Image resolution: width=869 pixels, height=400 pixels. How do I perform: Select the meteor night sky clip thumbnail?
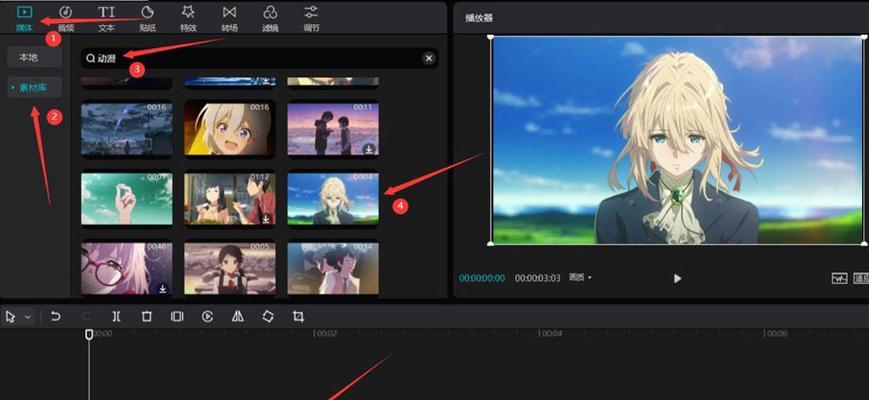pyautogui.click(x=127, y=129)
